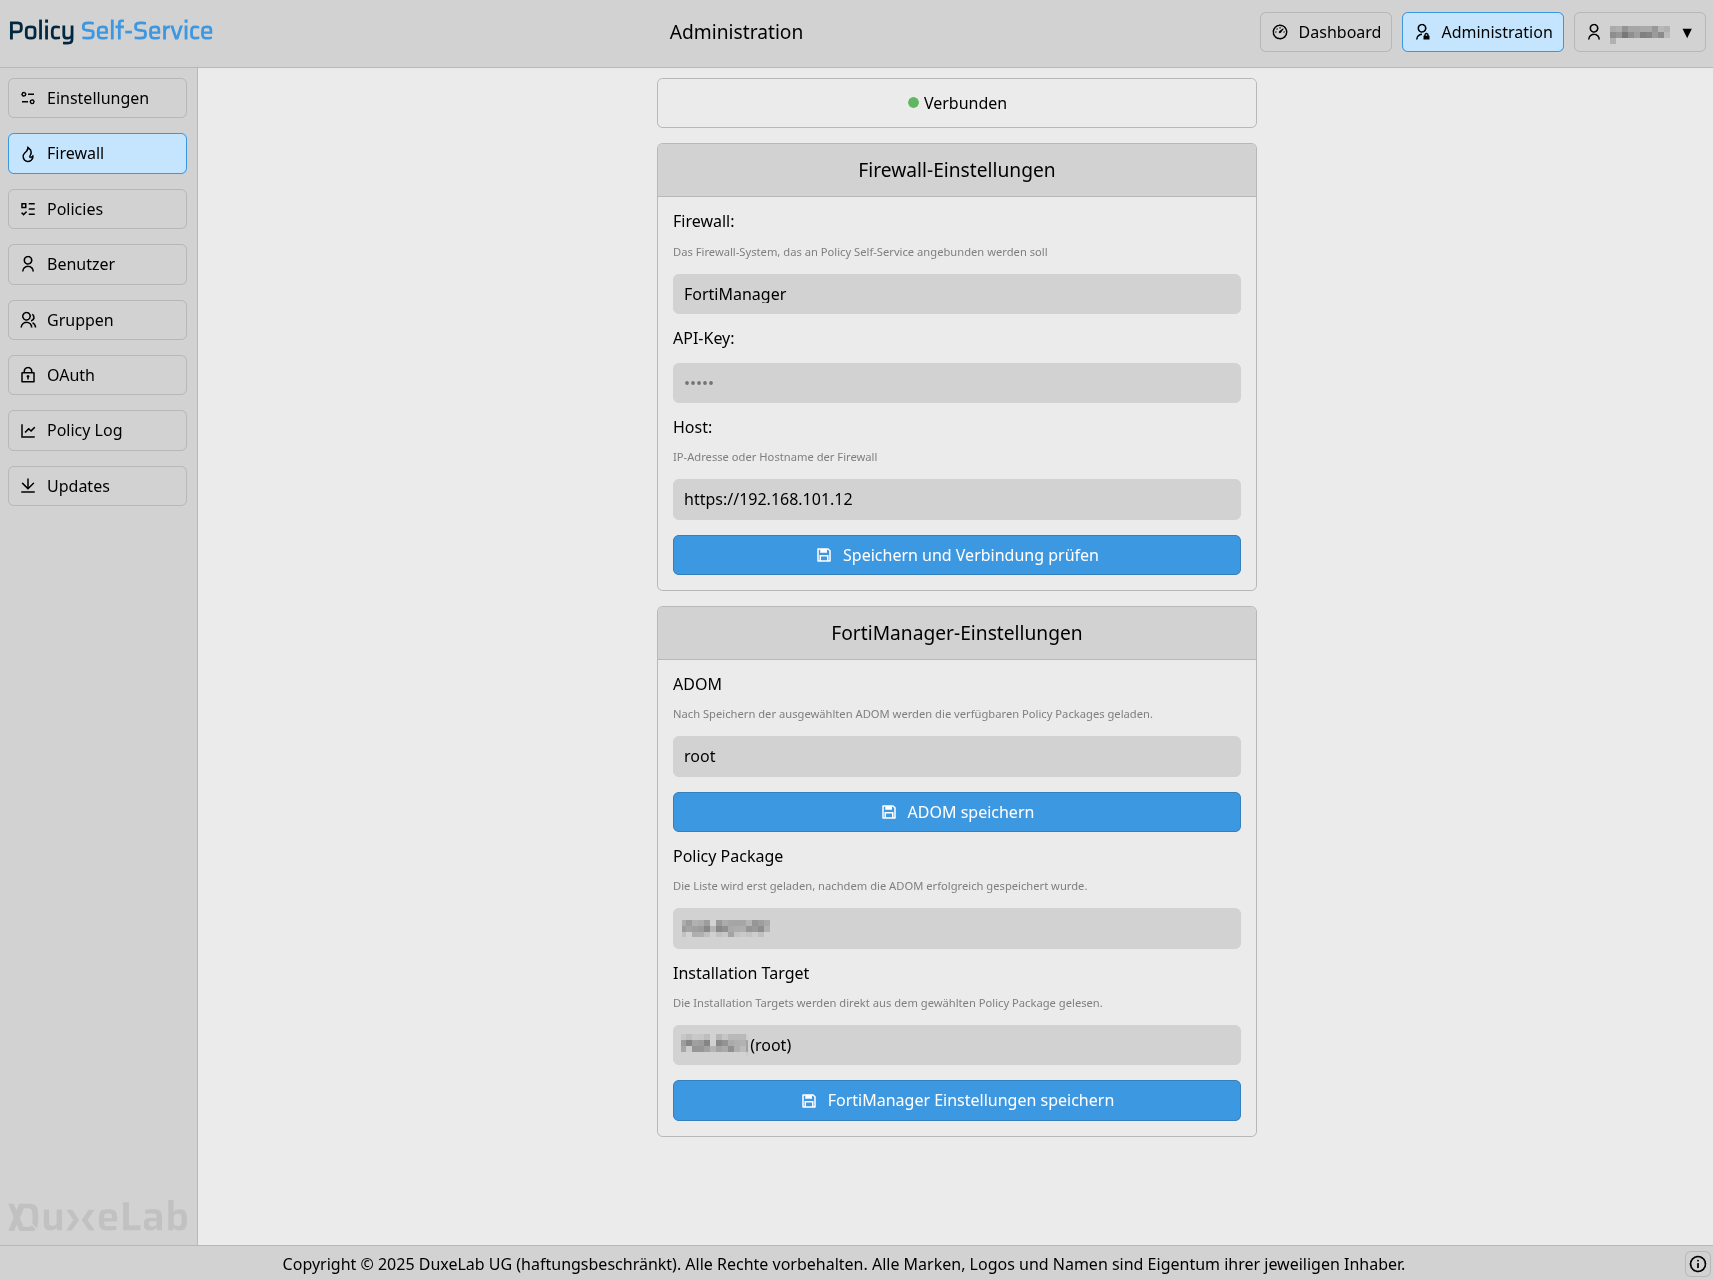The image size is (1713, 1280).
Task: Open the Installation Target dropdown
Action: tap(956, 1045)
